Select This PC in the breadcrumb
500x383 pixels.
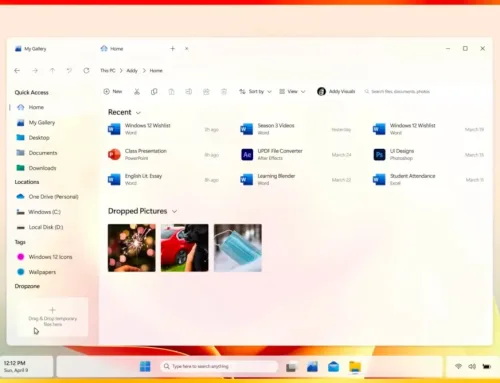coord(108,71)
